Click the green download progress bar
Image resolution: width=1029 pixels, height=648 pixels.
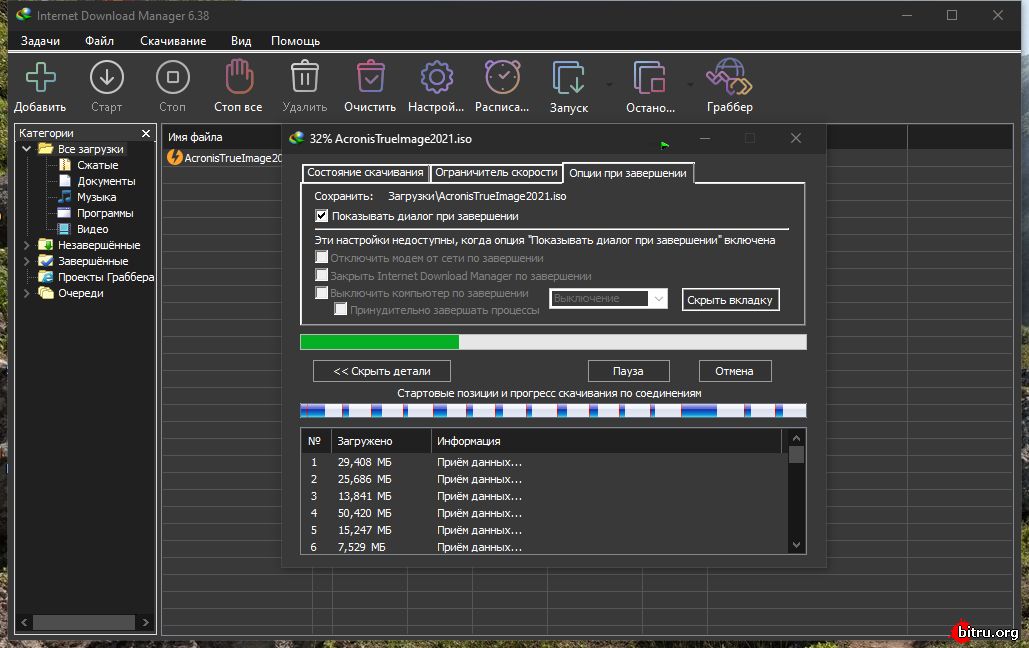point(553,342)
